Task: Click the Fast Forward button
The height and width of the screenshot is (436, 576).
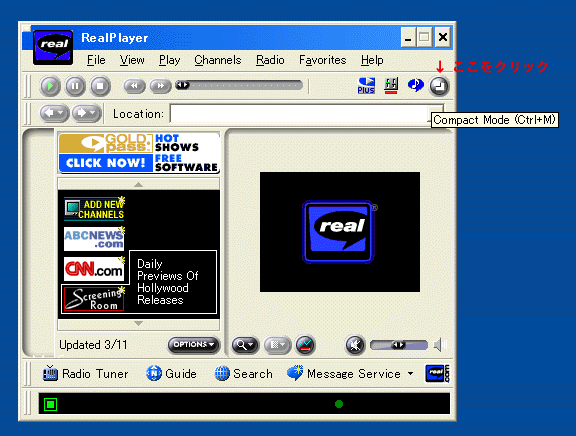Action: [x=160, y=86]
